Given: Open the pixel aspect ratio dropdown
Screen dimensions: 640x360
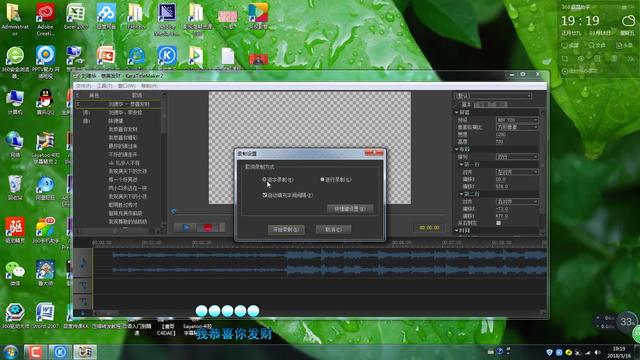Looking at the screenshot, I should click(x=517, y=127).
